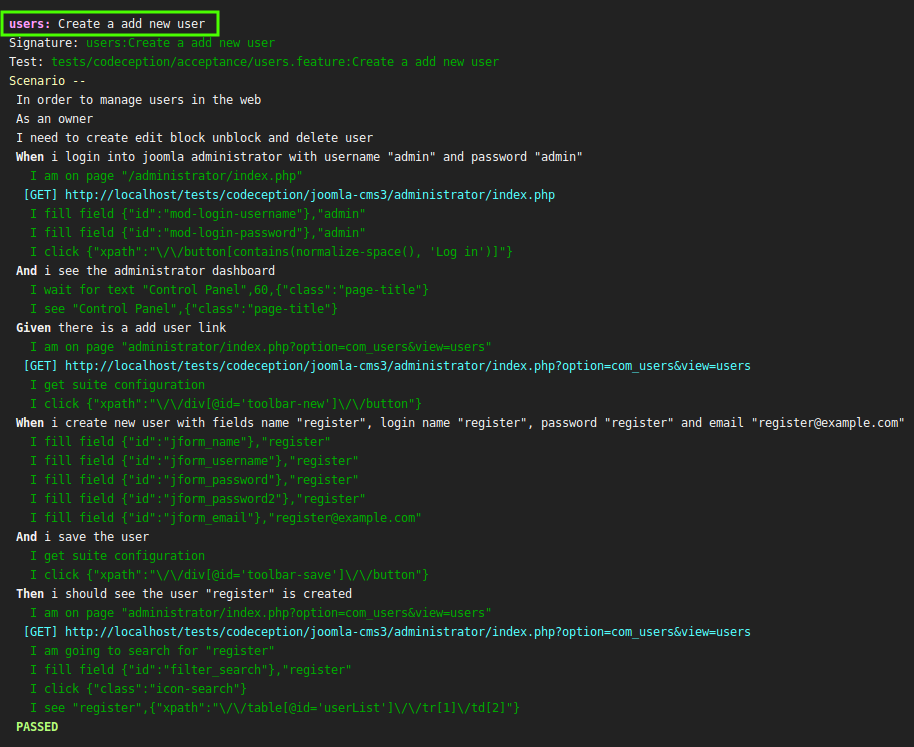Click the 'Log in' button xpath line

point(270,252)
